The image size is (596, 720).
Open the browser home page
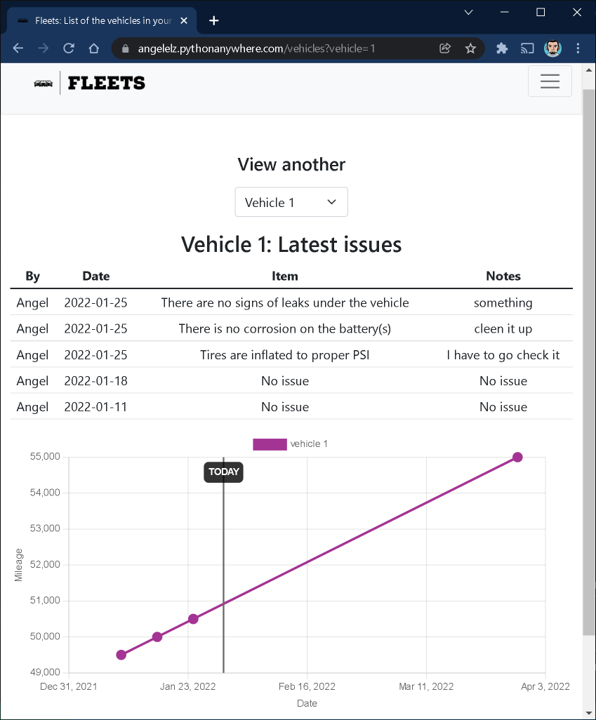pos(94,48)
